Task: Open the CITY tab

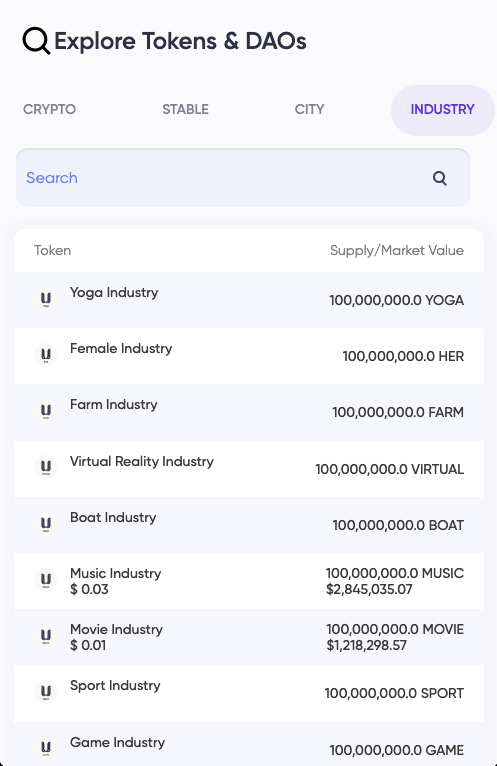Action: pos(309,109)
